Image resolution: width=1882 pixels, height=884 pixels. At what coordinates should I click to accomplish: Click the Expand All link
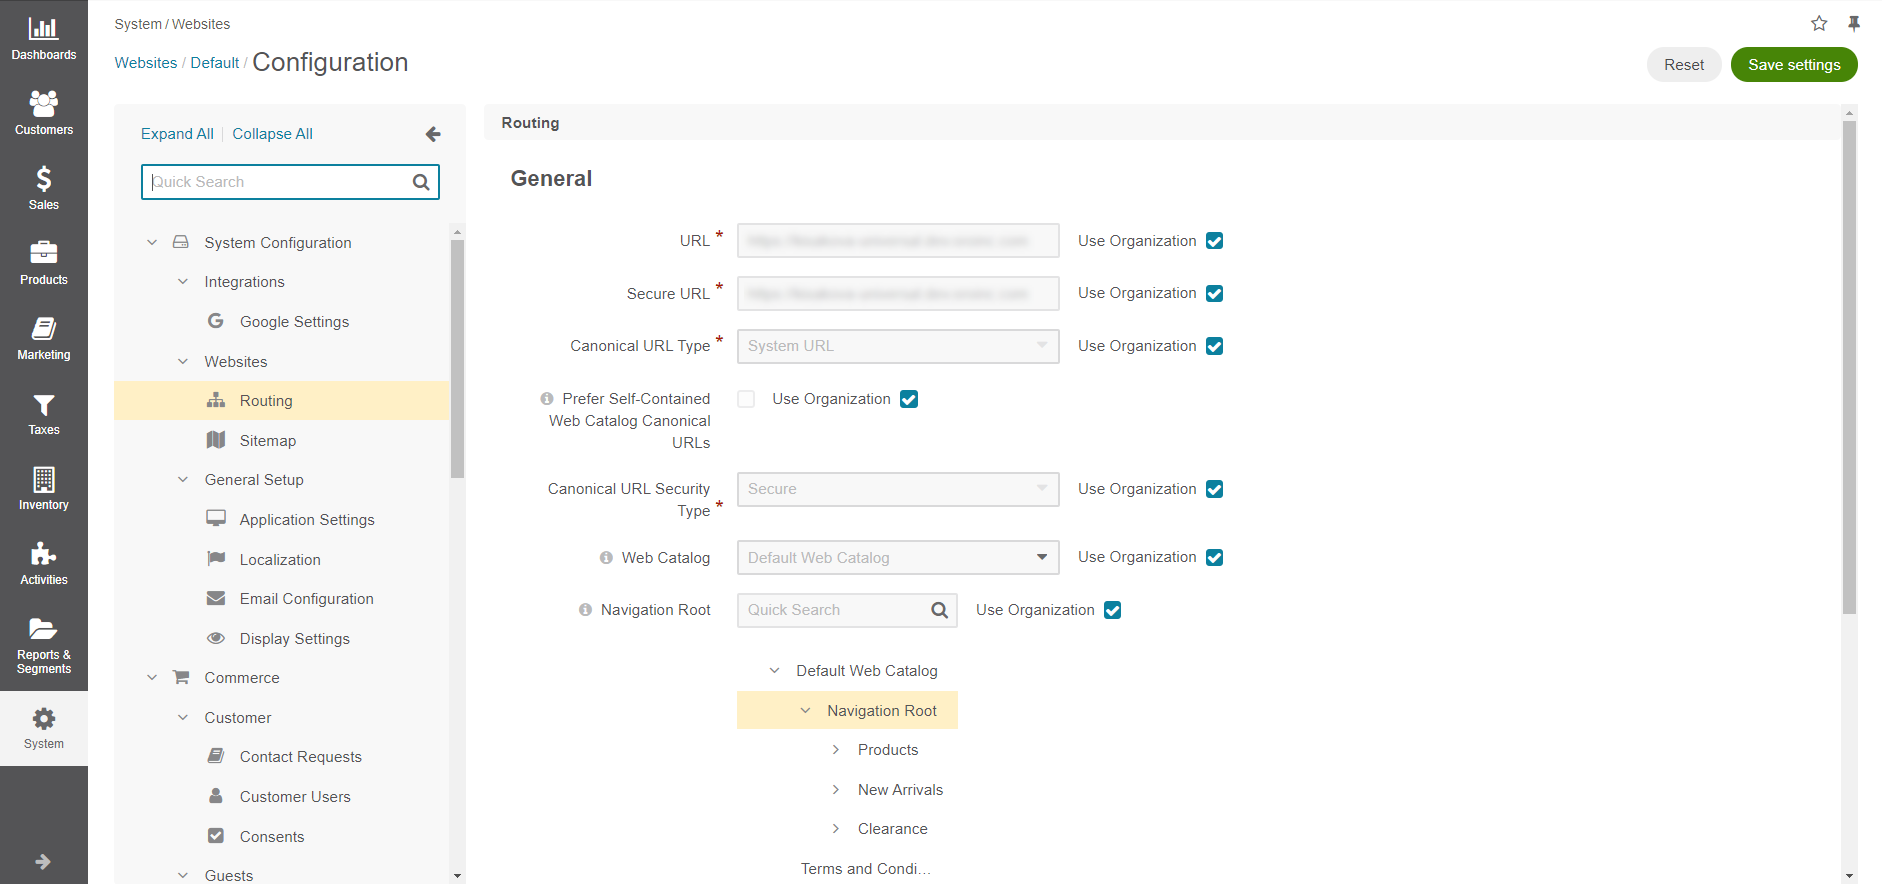coord(177,134)
